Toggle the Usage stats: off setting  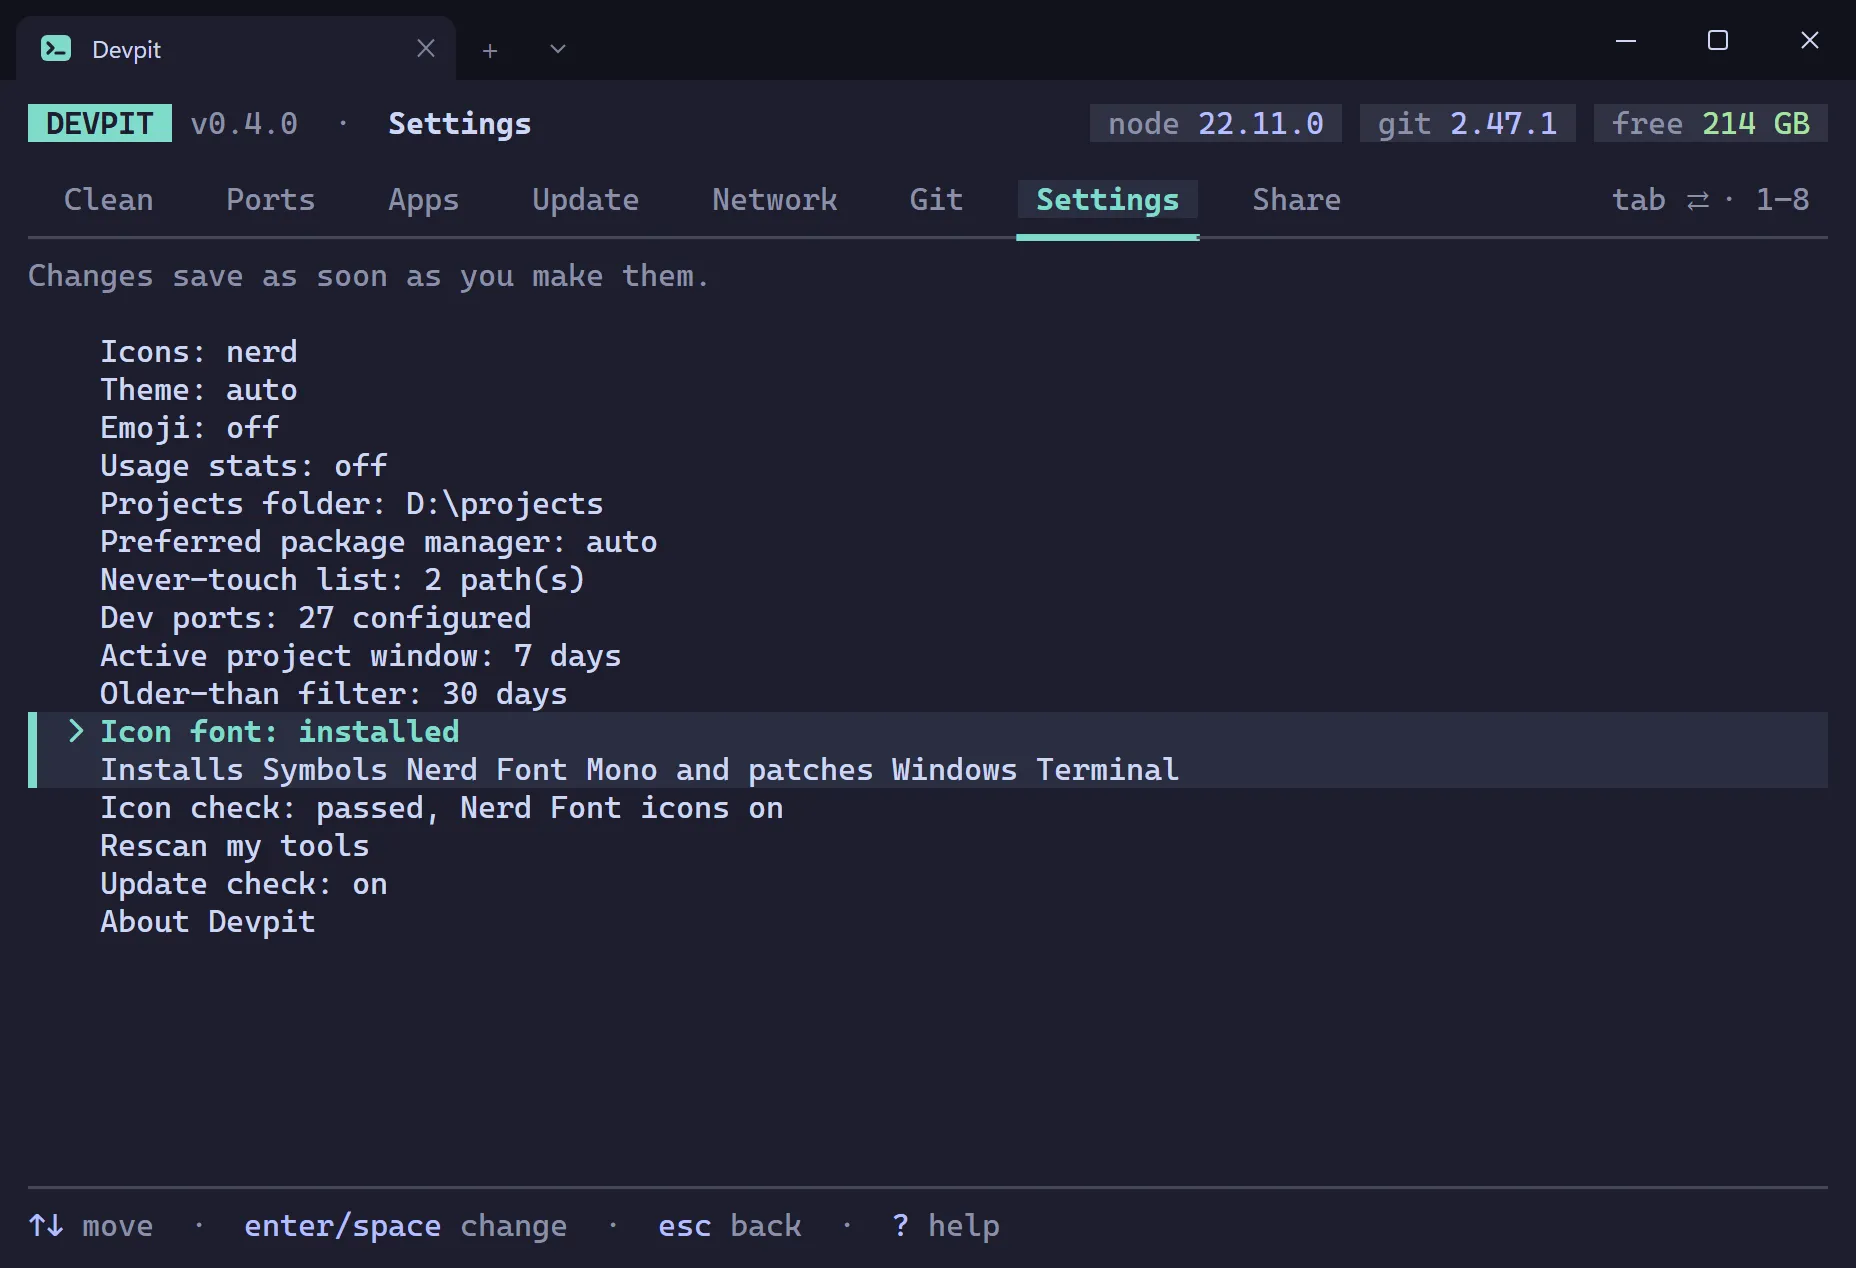244,466
